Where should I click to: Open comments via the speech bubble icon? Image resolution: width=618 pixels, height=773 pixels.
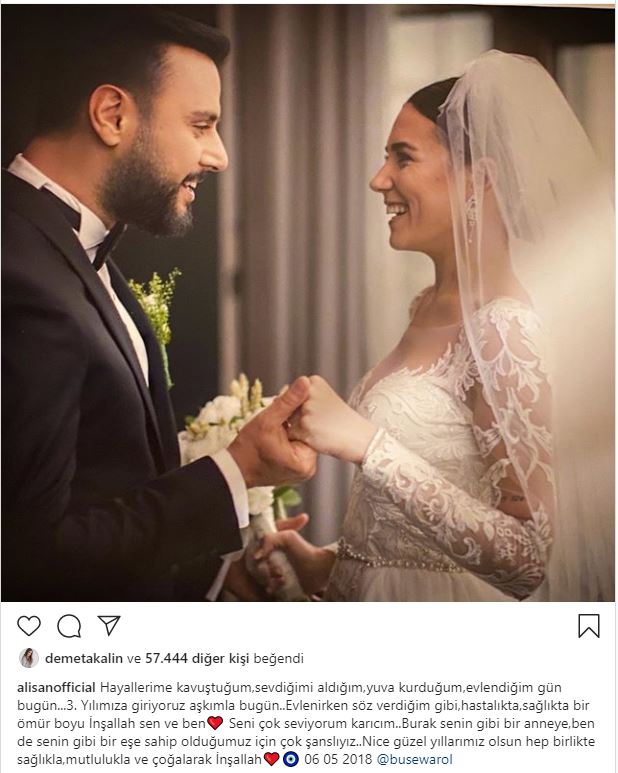coord(69,627)
